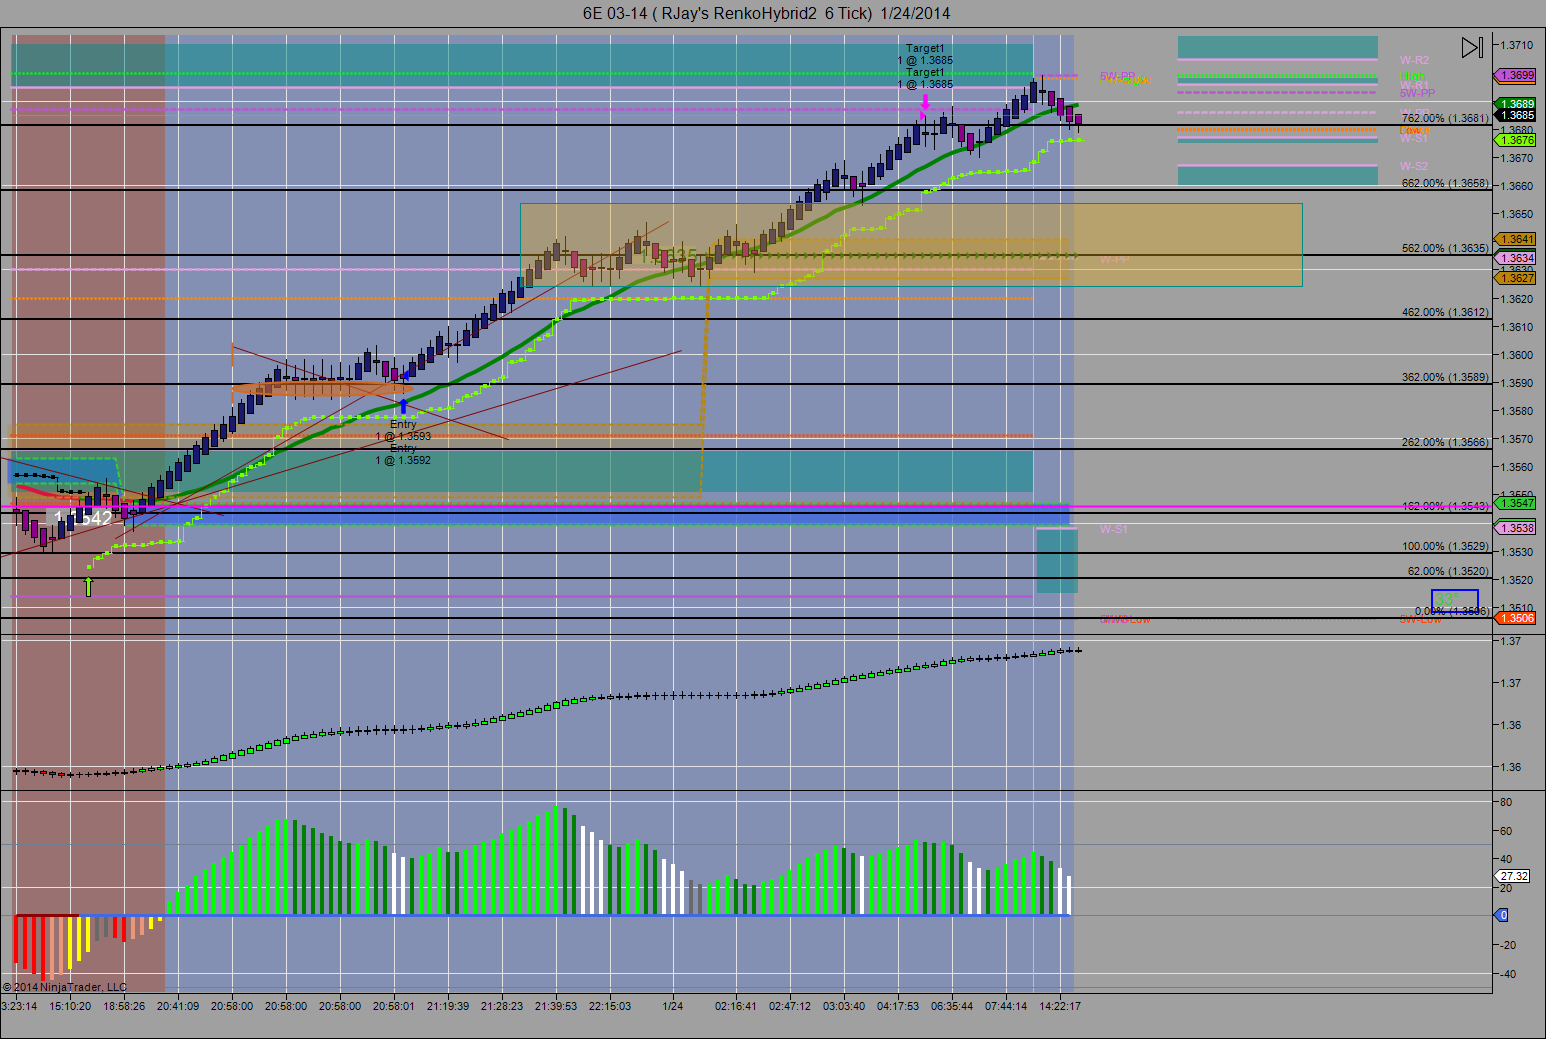Click the 21:39:53 time axis label
The image size is (1546, 1039).
pyautogui.click(x=555, y=1005)
